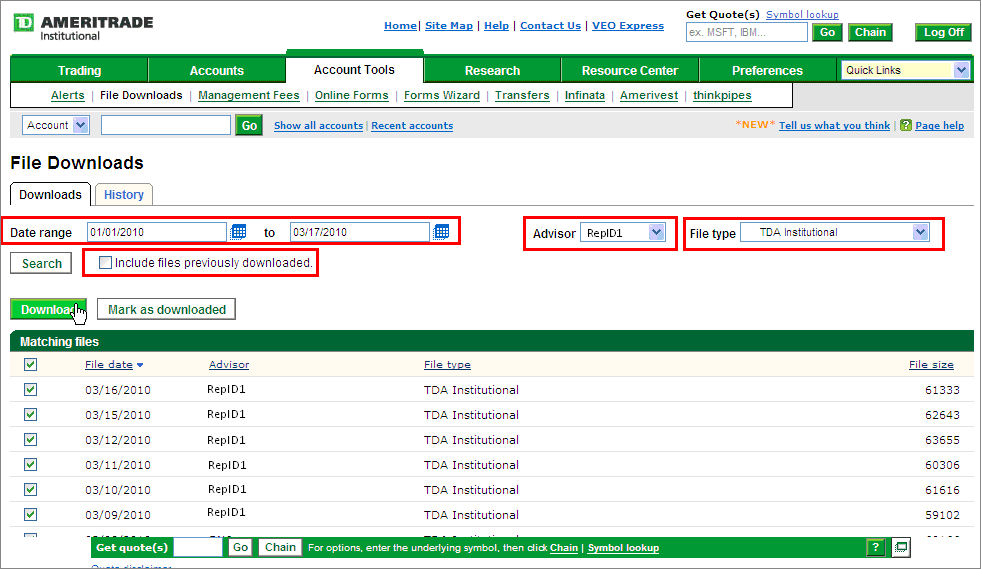The width and height of the screenshot is (981, 569).
Task: Uncheck the select-all checkbox in Matching files header
Action: click(30, 365)
